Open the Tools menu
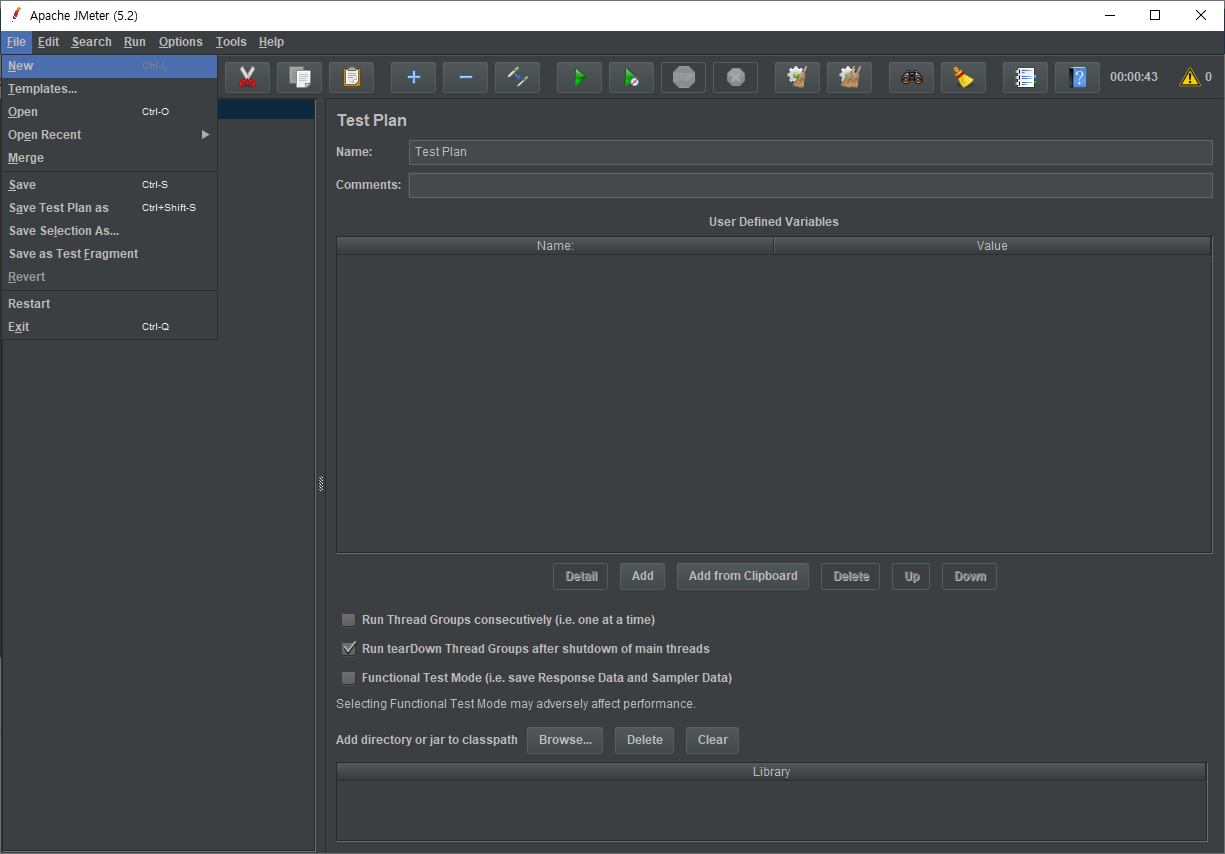This screenshot has height=854, width=1225. point(231,42)
